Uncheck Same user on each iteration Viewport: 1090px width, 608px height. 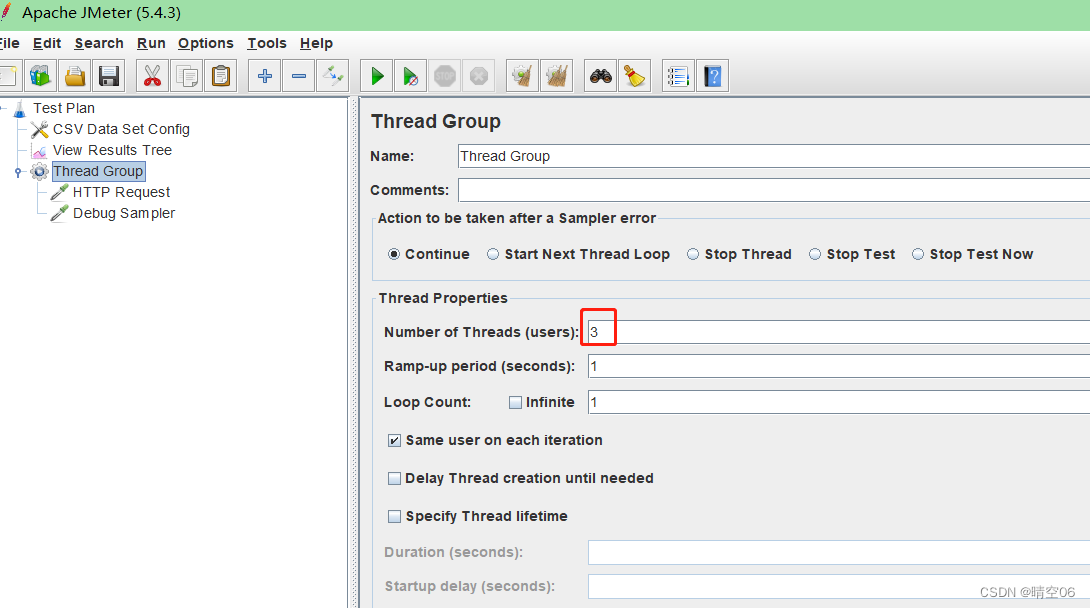(394, 441)
